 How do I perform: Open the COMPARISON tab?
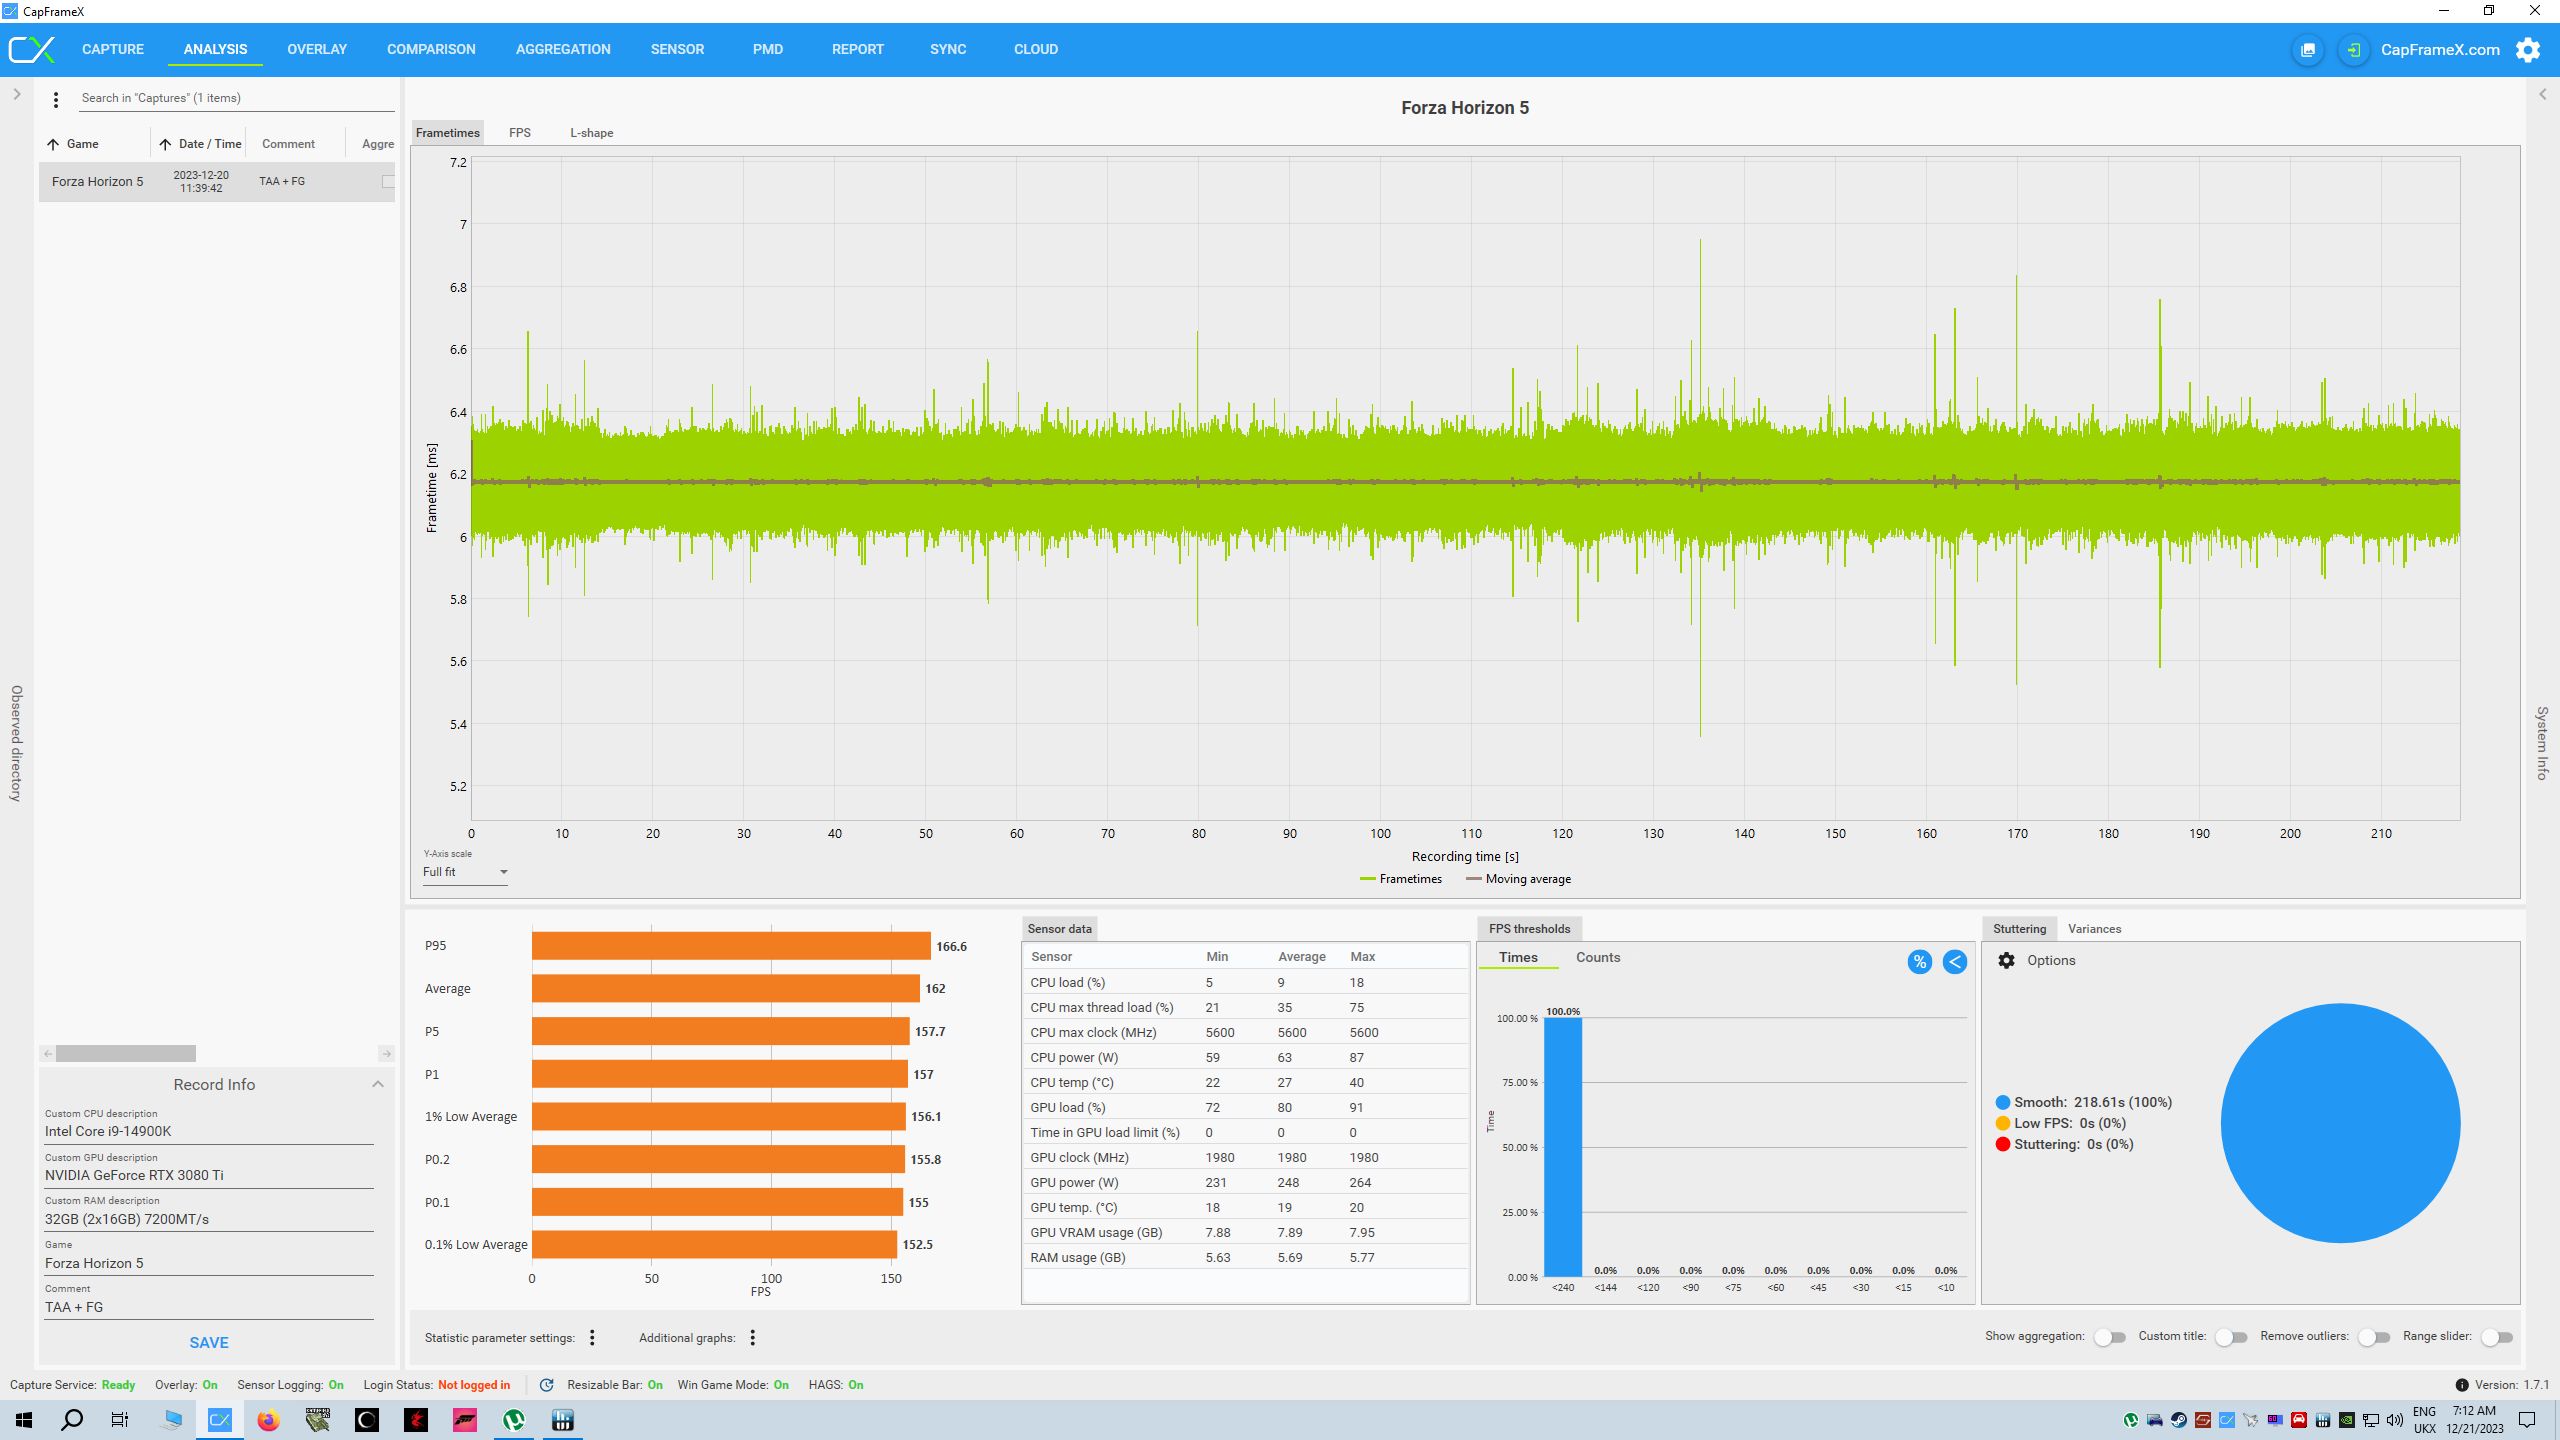click(431, 49)
